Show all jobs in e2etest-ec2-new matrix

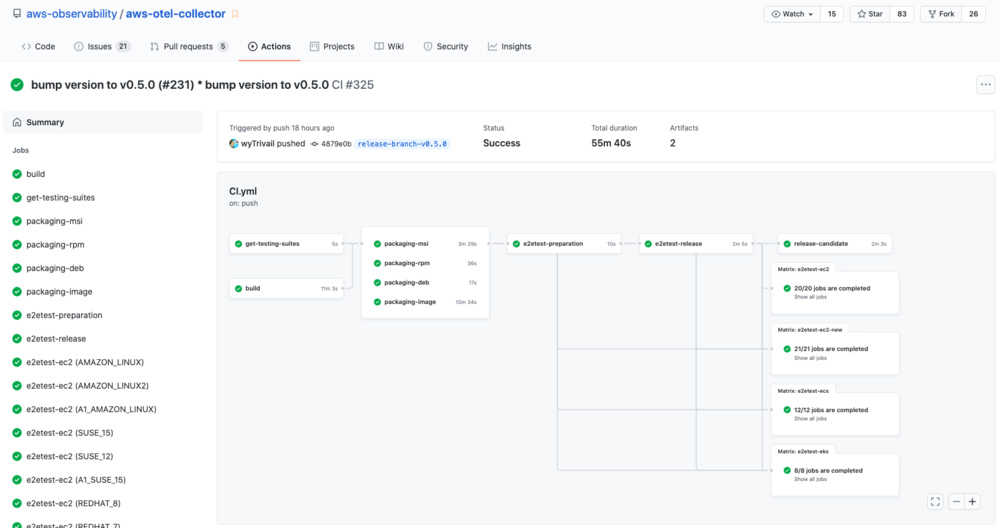click(x=810, y=358)
